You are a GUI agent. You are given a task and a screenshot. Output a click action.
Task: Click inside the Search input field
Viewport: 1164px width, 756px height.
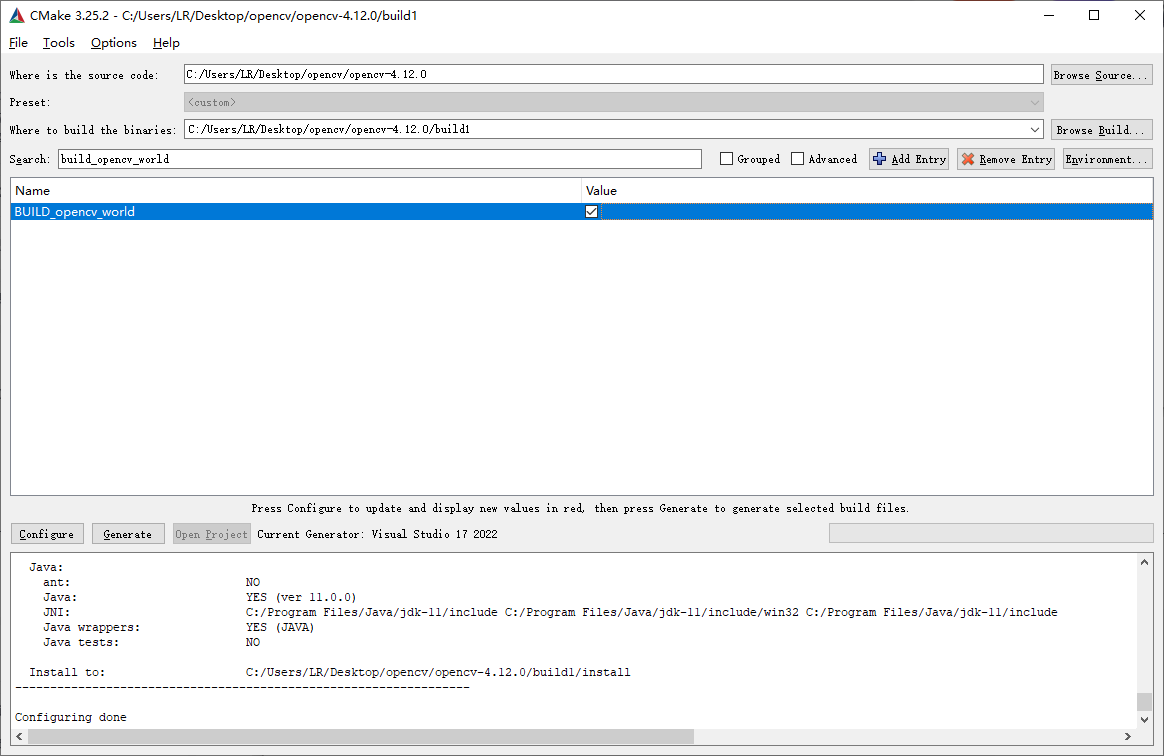pyautogui.click(x=380, y=158)
